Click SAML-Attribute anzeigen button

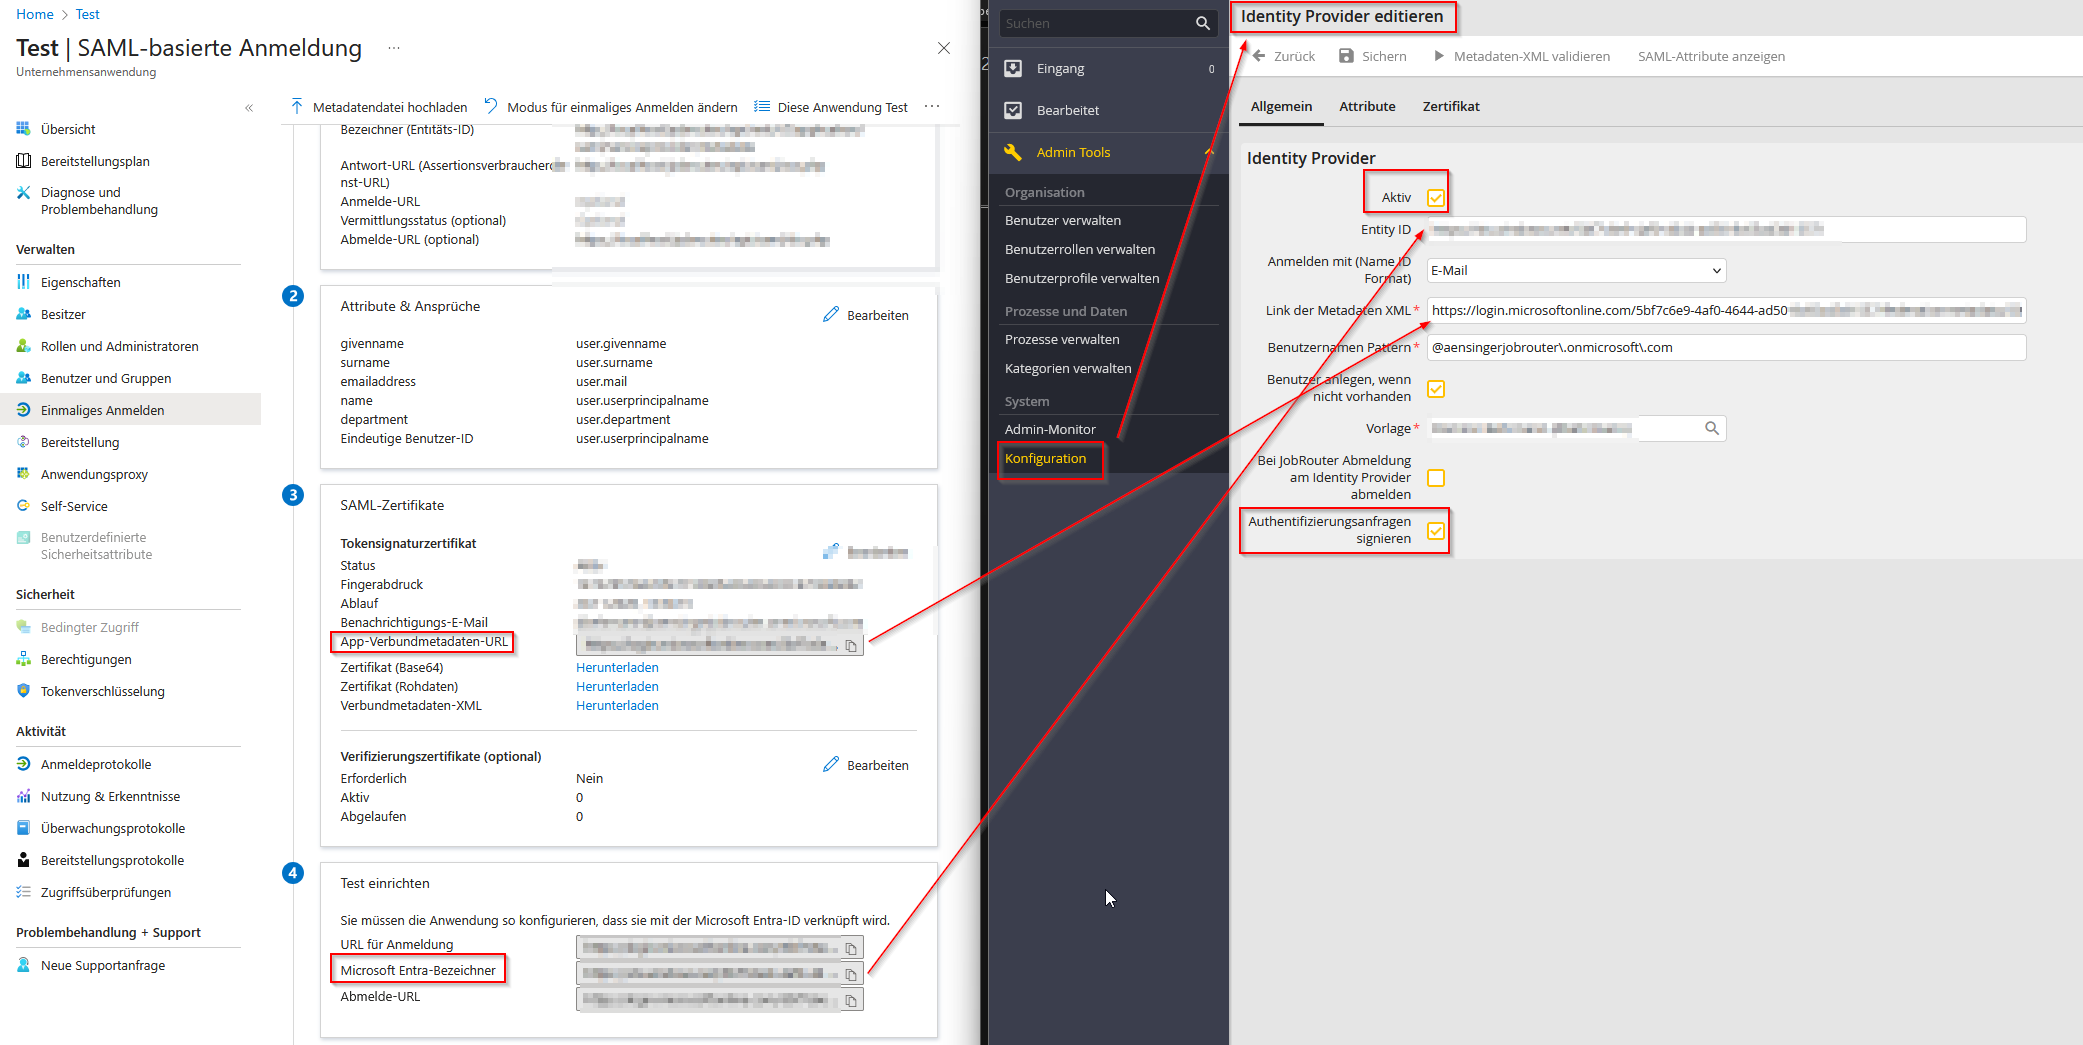point(1711,56)
